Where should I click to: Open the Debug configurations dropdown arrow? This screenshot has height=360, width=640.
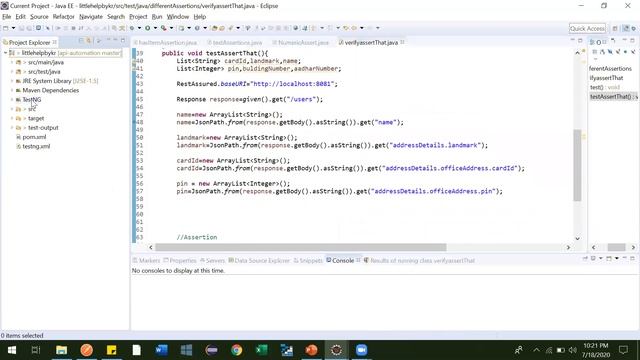[x=139, y=28]
